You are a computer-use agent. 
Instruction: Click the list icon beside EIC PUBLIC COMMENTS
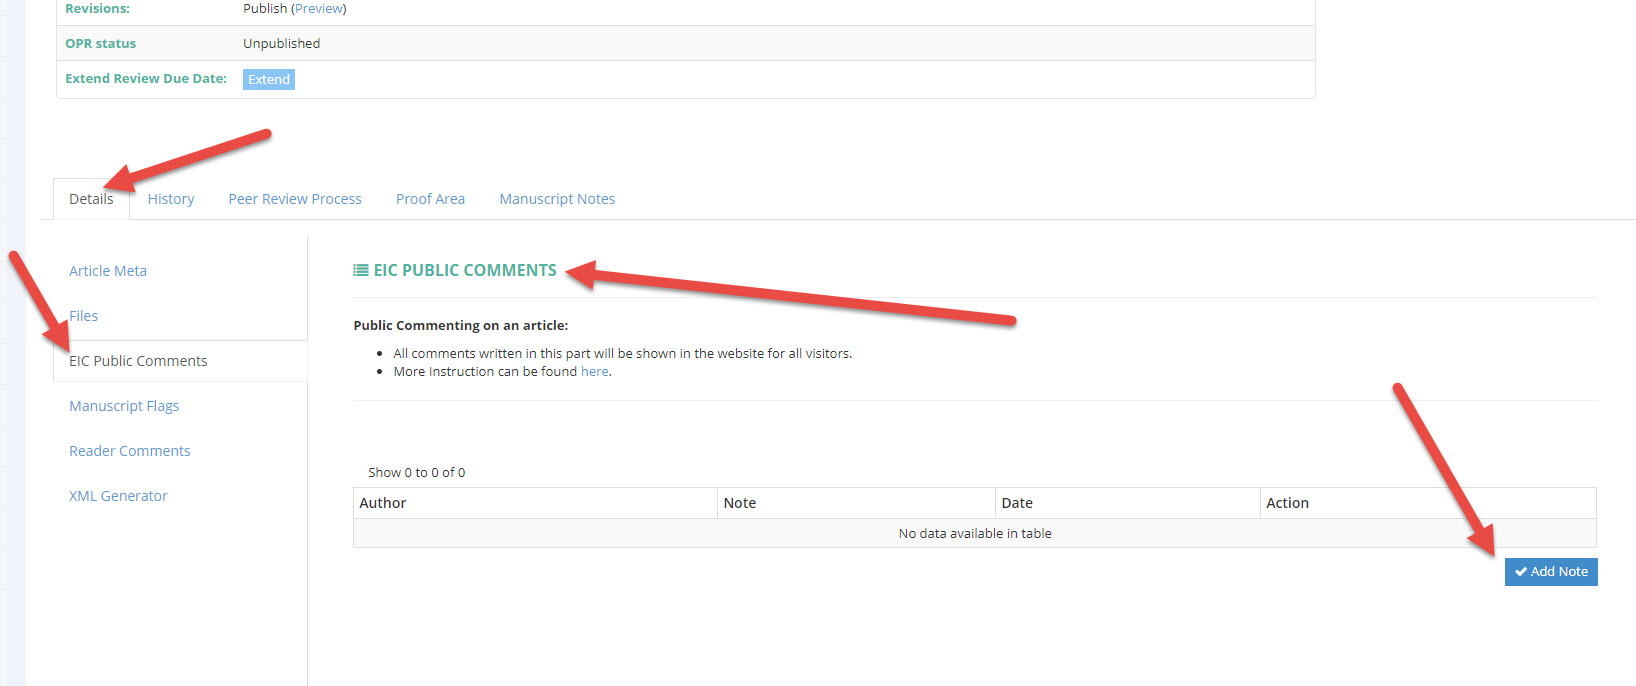[361, 270]
